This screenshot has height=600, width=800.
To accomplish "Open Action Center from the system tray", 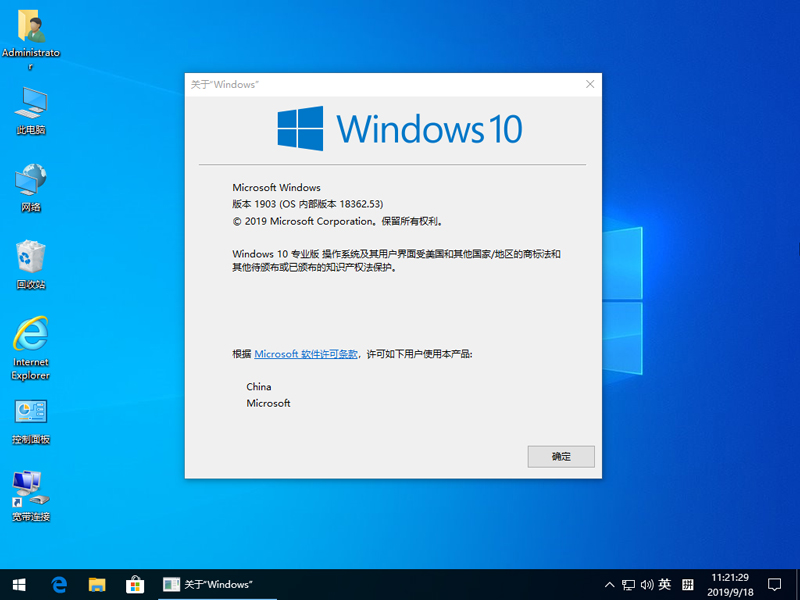I will (775, 584).
